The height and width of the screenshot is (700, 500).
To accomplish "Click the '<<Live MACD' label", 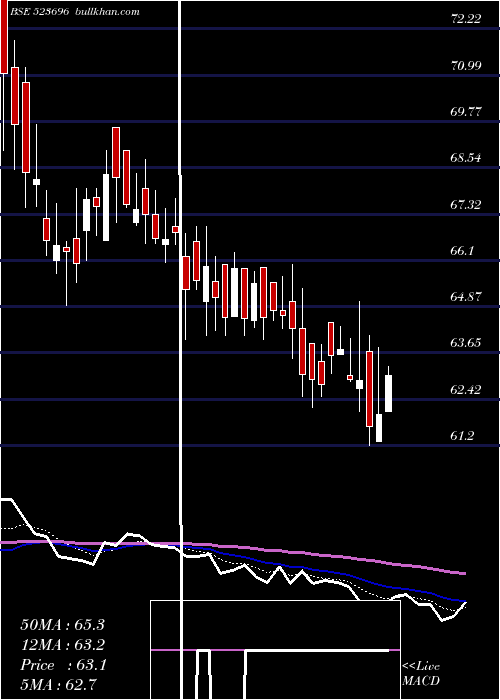I will pos(421,674).
